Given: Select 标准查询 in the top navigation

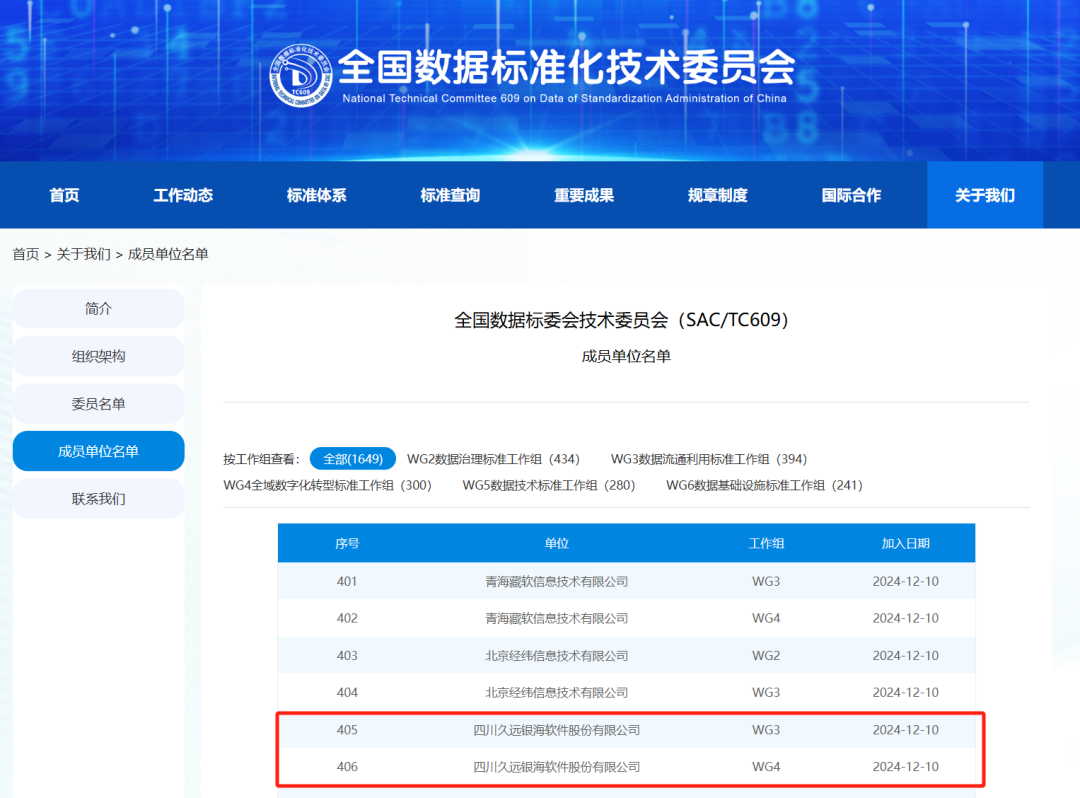Looking at the screenshot, I should pyautogui.click(x=450, y=195).
